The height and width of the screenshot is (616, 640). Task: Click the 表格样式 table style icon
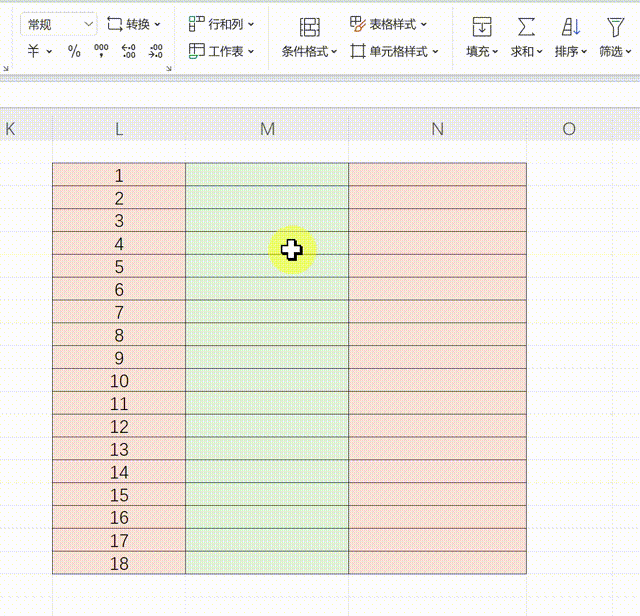click(358, 24)
